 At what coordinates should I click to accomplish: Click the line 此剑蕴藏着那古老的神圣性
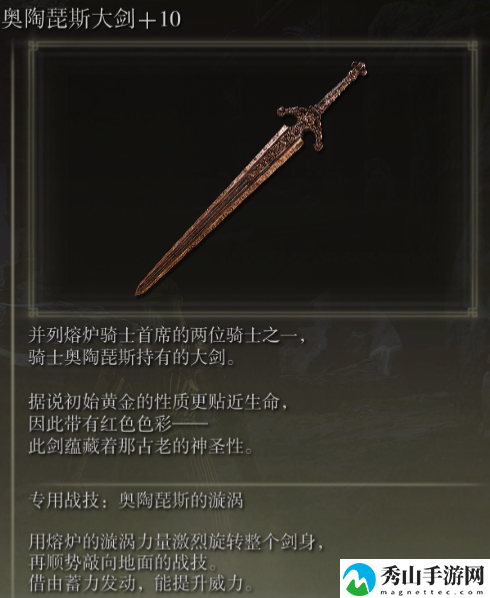[x=141, y=446]
